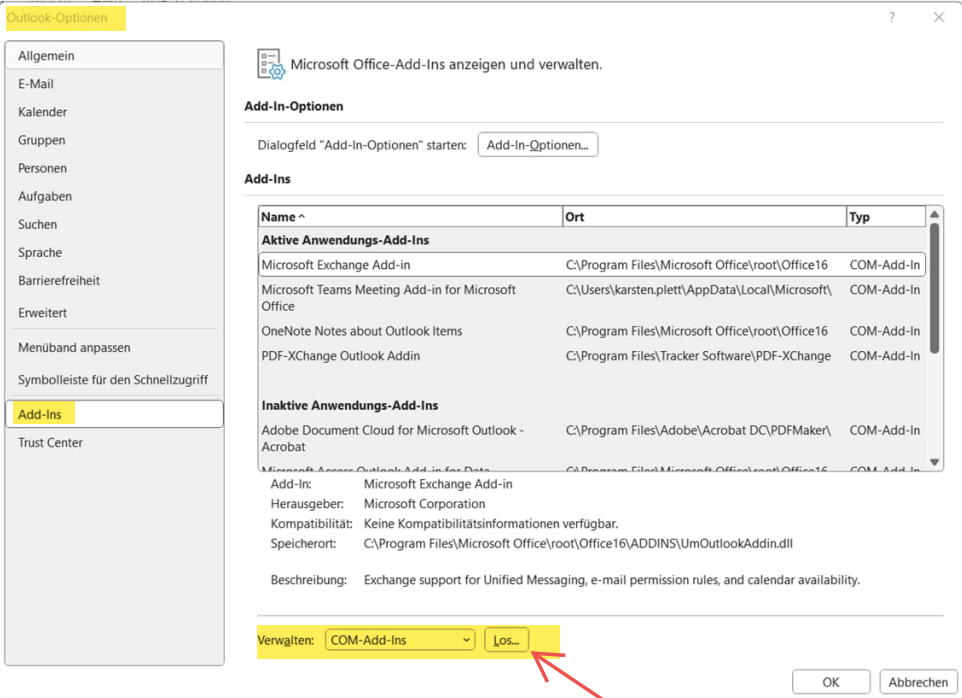962x698 pixels.
Task: Close the Outlook-Optionen dialog
Action: click(939, 18)
